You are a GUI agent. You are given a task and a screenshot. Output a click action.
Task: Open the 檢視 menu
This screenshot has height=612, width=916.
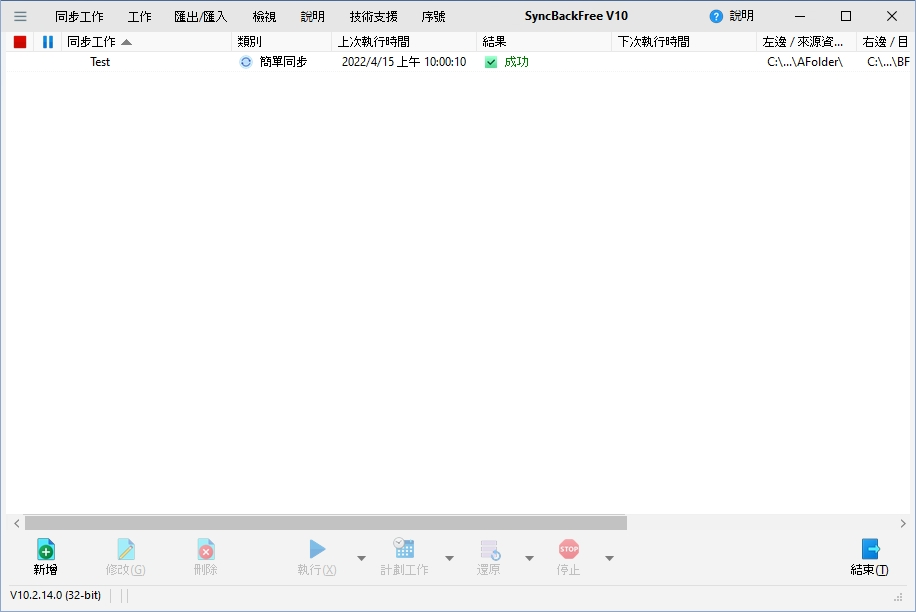[x=265, y=16]
